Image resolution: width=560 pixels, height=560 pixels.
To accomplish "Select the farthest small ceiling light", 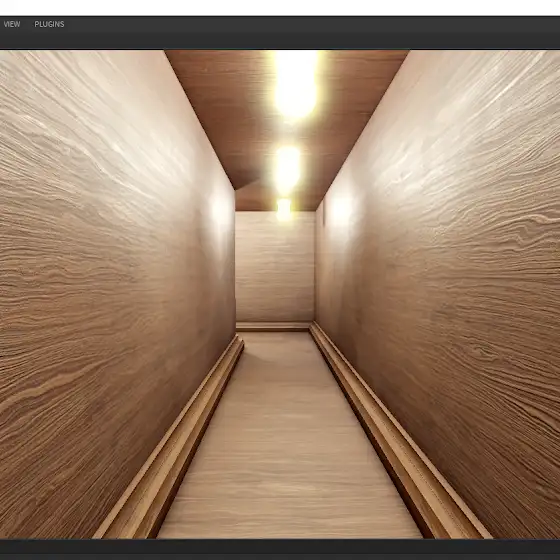I will [x=284, y=209].
